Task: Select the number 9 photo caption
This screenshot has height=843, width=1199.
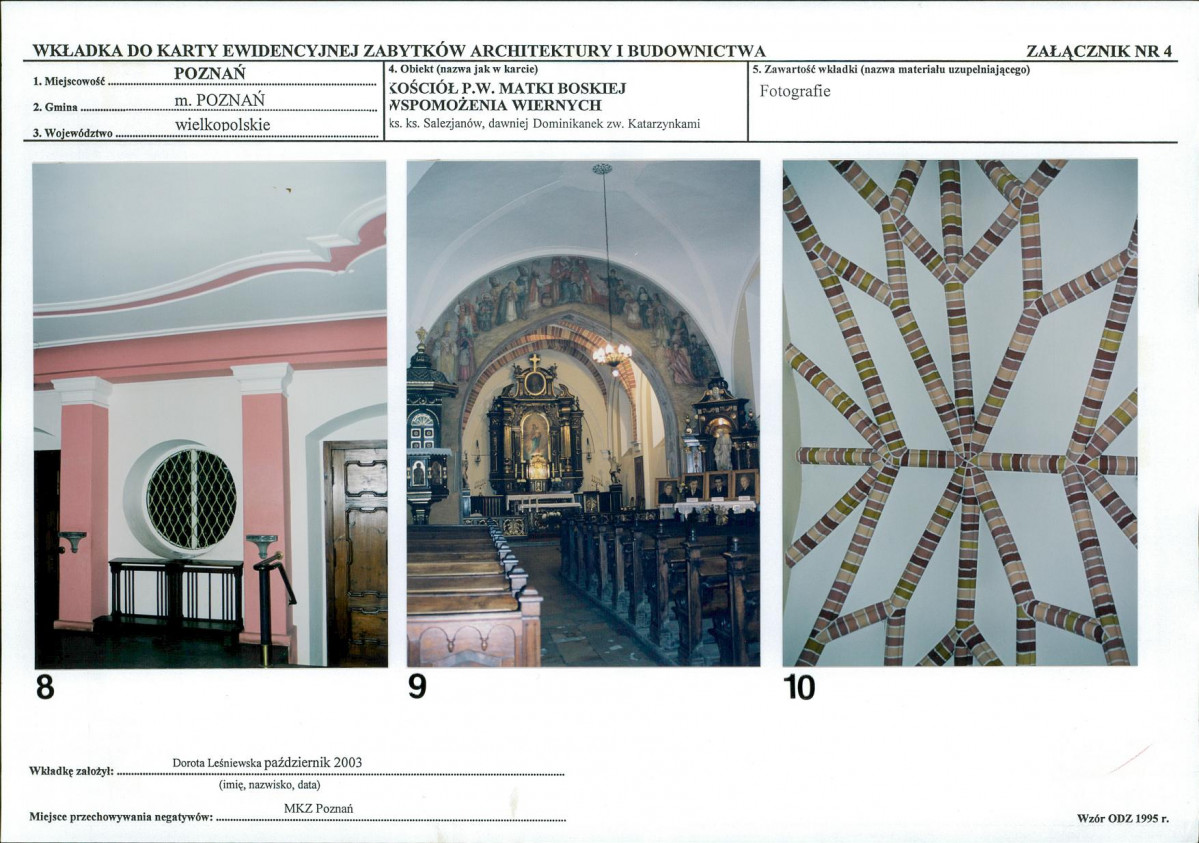Action: 417,689
